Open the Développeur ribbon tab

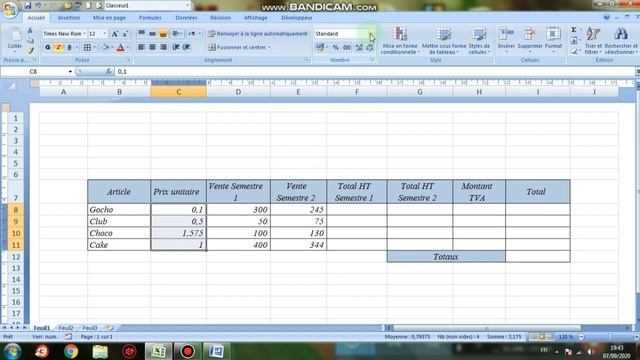(297, 18)
